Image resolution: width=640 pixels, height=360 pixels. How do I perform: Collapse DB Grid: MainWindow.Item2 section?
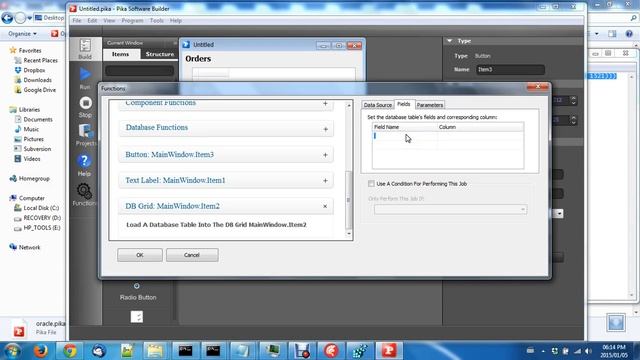pos(325,207)
